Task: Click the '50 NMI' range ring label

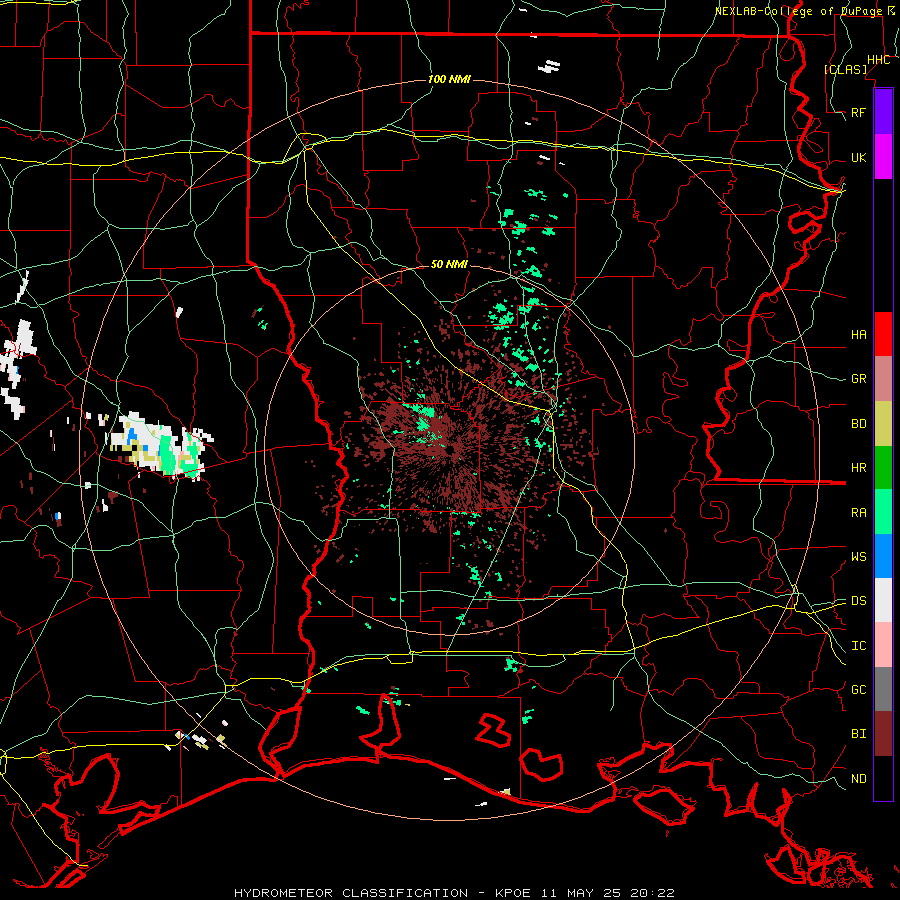Action: [449, 264]
